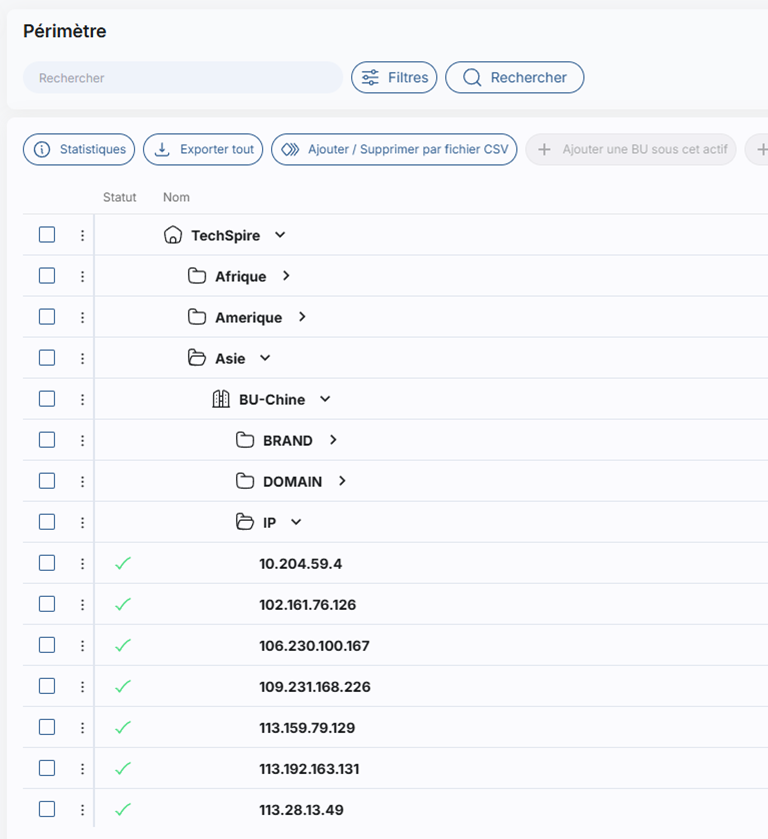The height and width of the screenshot is (839, 768).
Task: Click green checkmark status of 113.28.13.49
Action: [x=123, y=810]
